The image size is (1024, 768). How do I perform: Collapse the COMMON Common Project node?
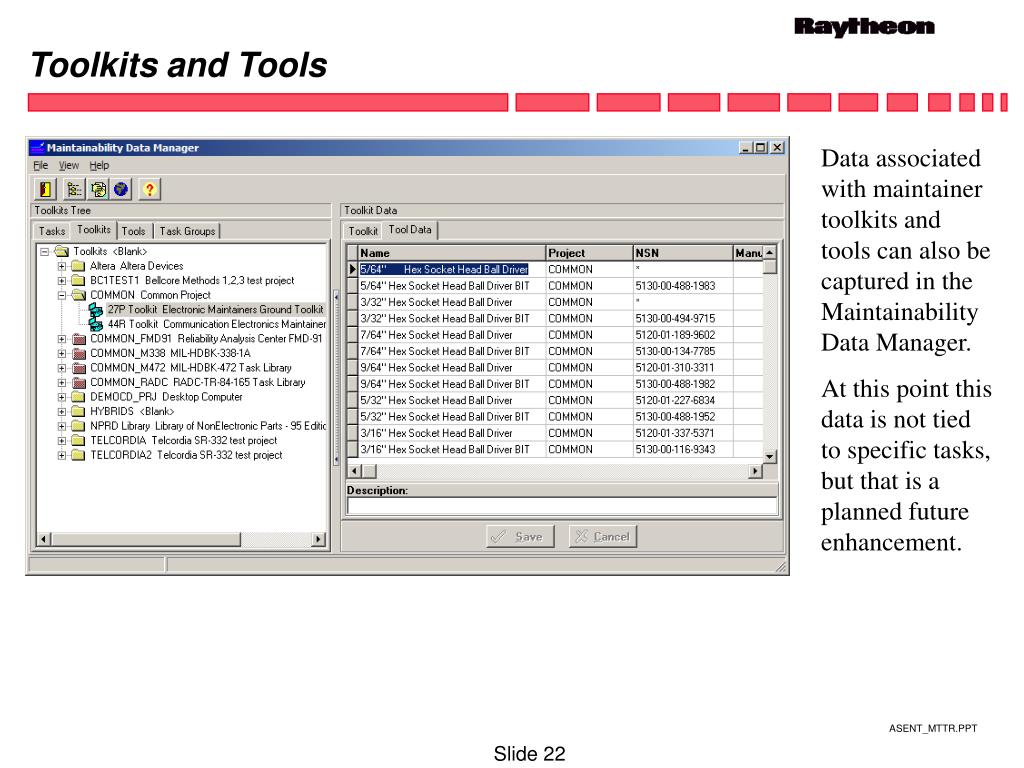pos(61,295)
